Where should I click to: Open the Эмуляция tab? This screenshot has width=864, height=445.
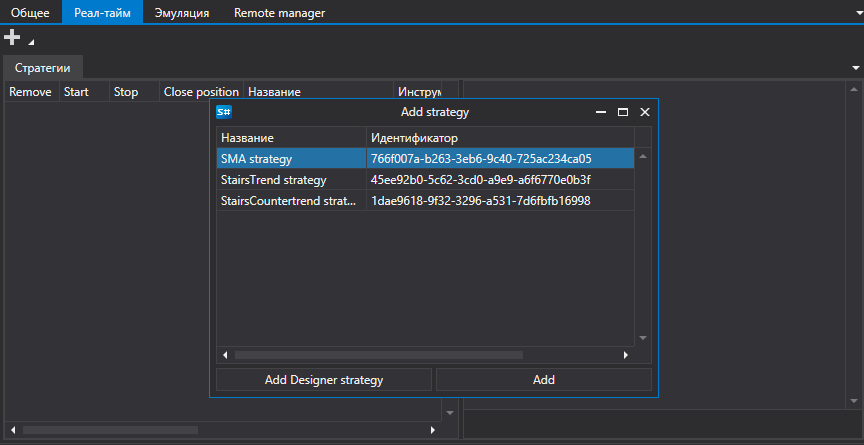[182, 13]
